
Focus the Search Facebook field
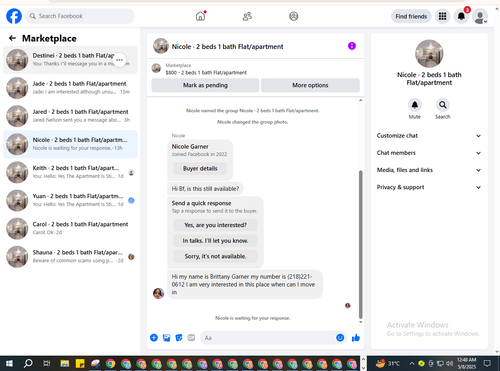(x=80, y=16)
